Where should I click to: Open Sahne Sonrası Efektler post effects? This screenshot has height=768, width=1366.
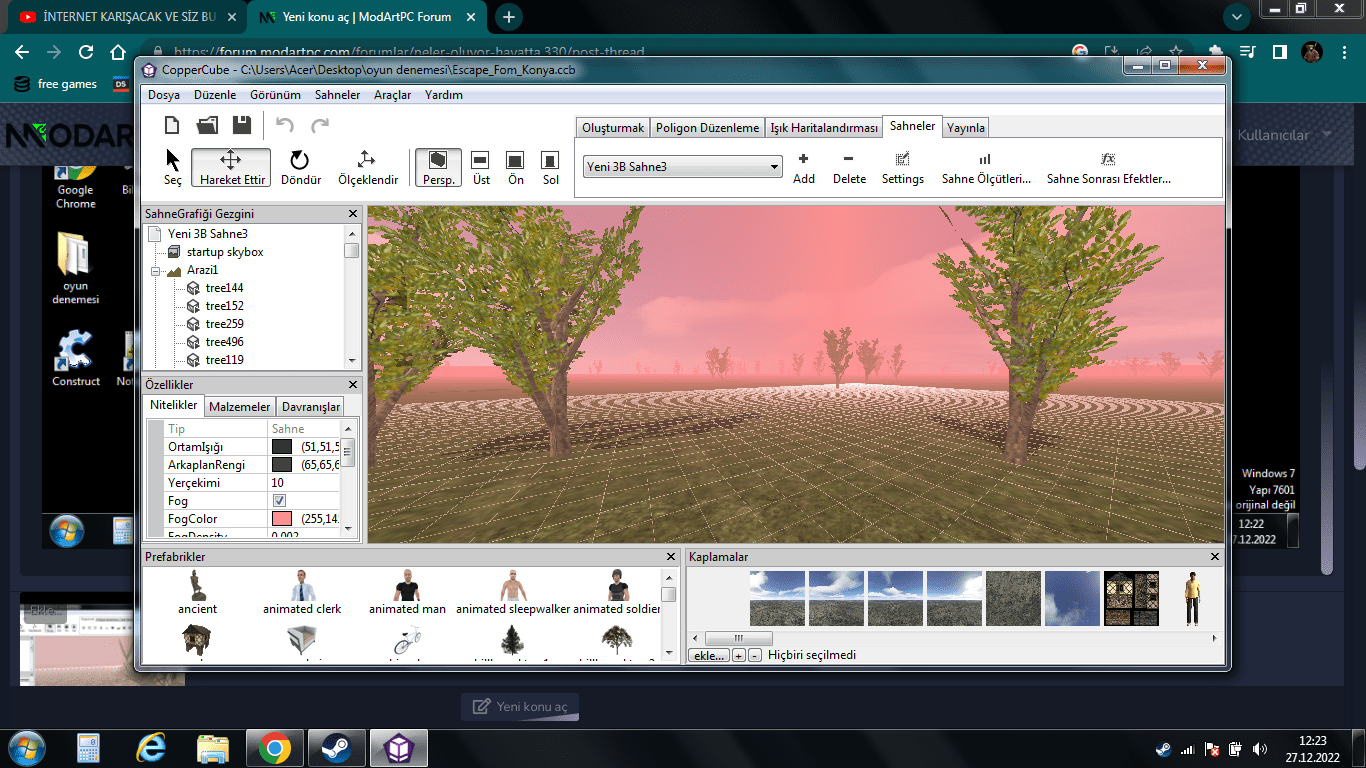(x=1108, y=168)
